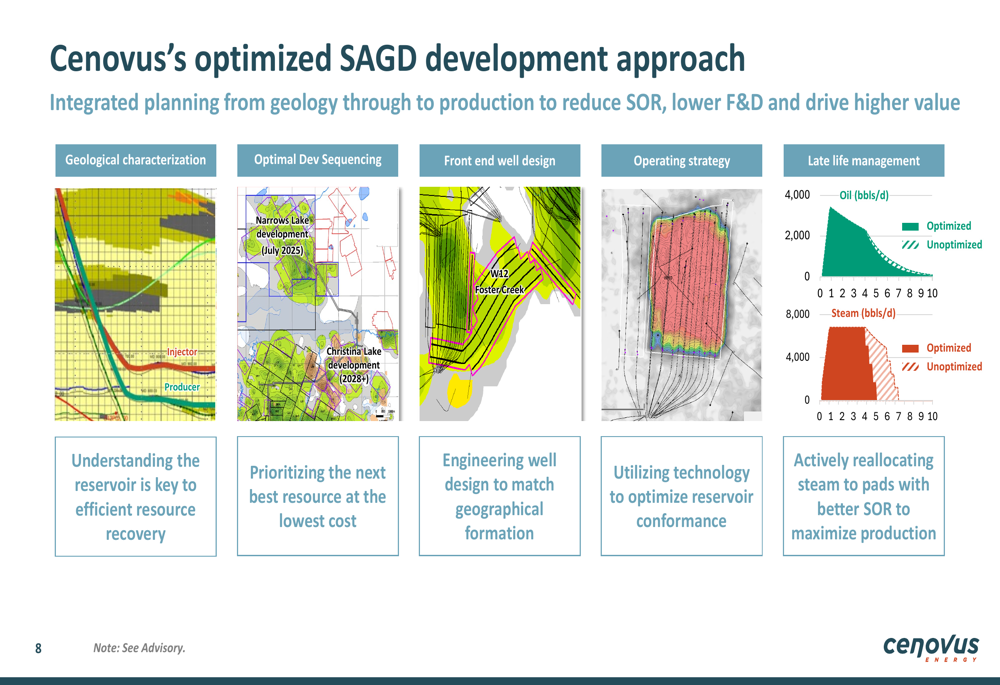Viewport: 1000px width, 685px height.
Task: Click the 'Actively reallocating steam to pads' text box
Action: point(864,496)
